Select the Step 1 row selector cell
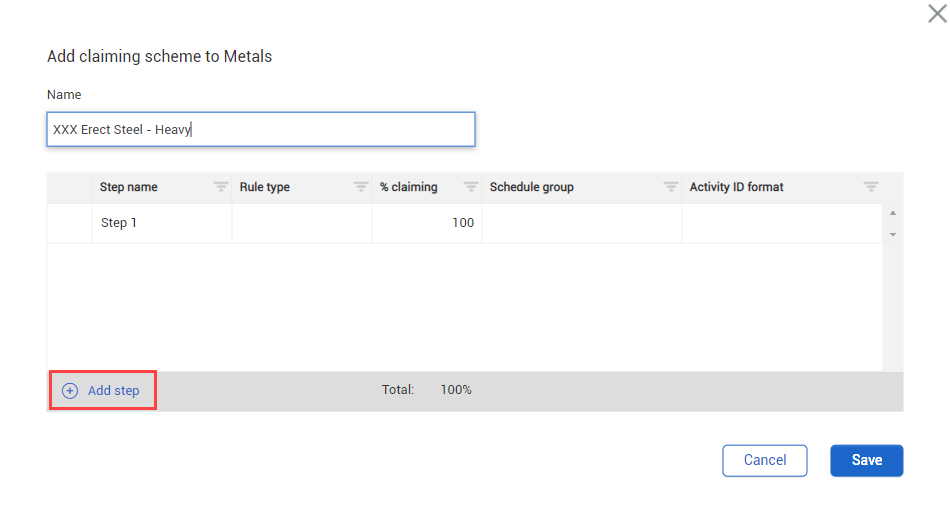 point(70,223)
